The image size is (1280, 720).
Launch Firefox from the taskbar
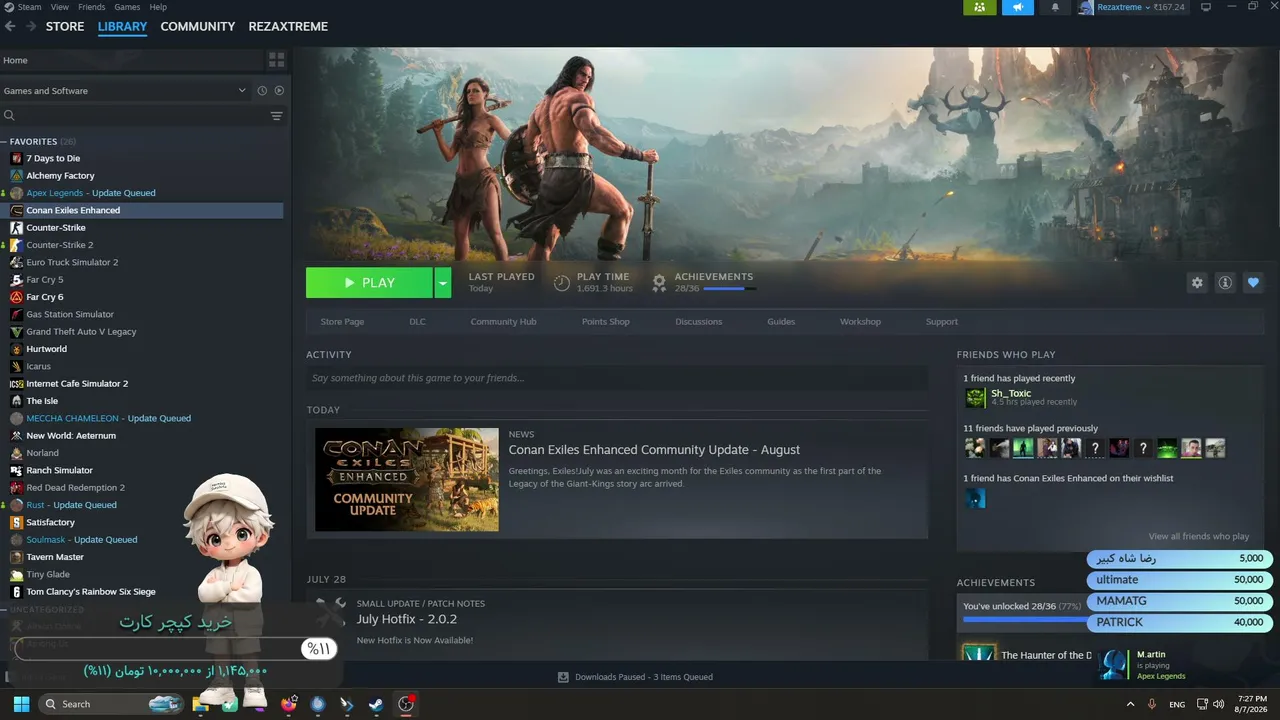pos(290,704)
